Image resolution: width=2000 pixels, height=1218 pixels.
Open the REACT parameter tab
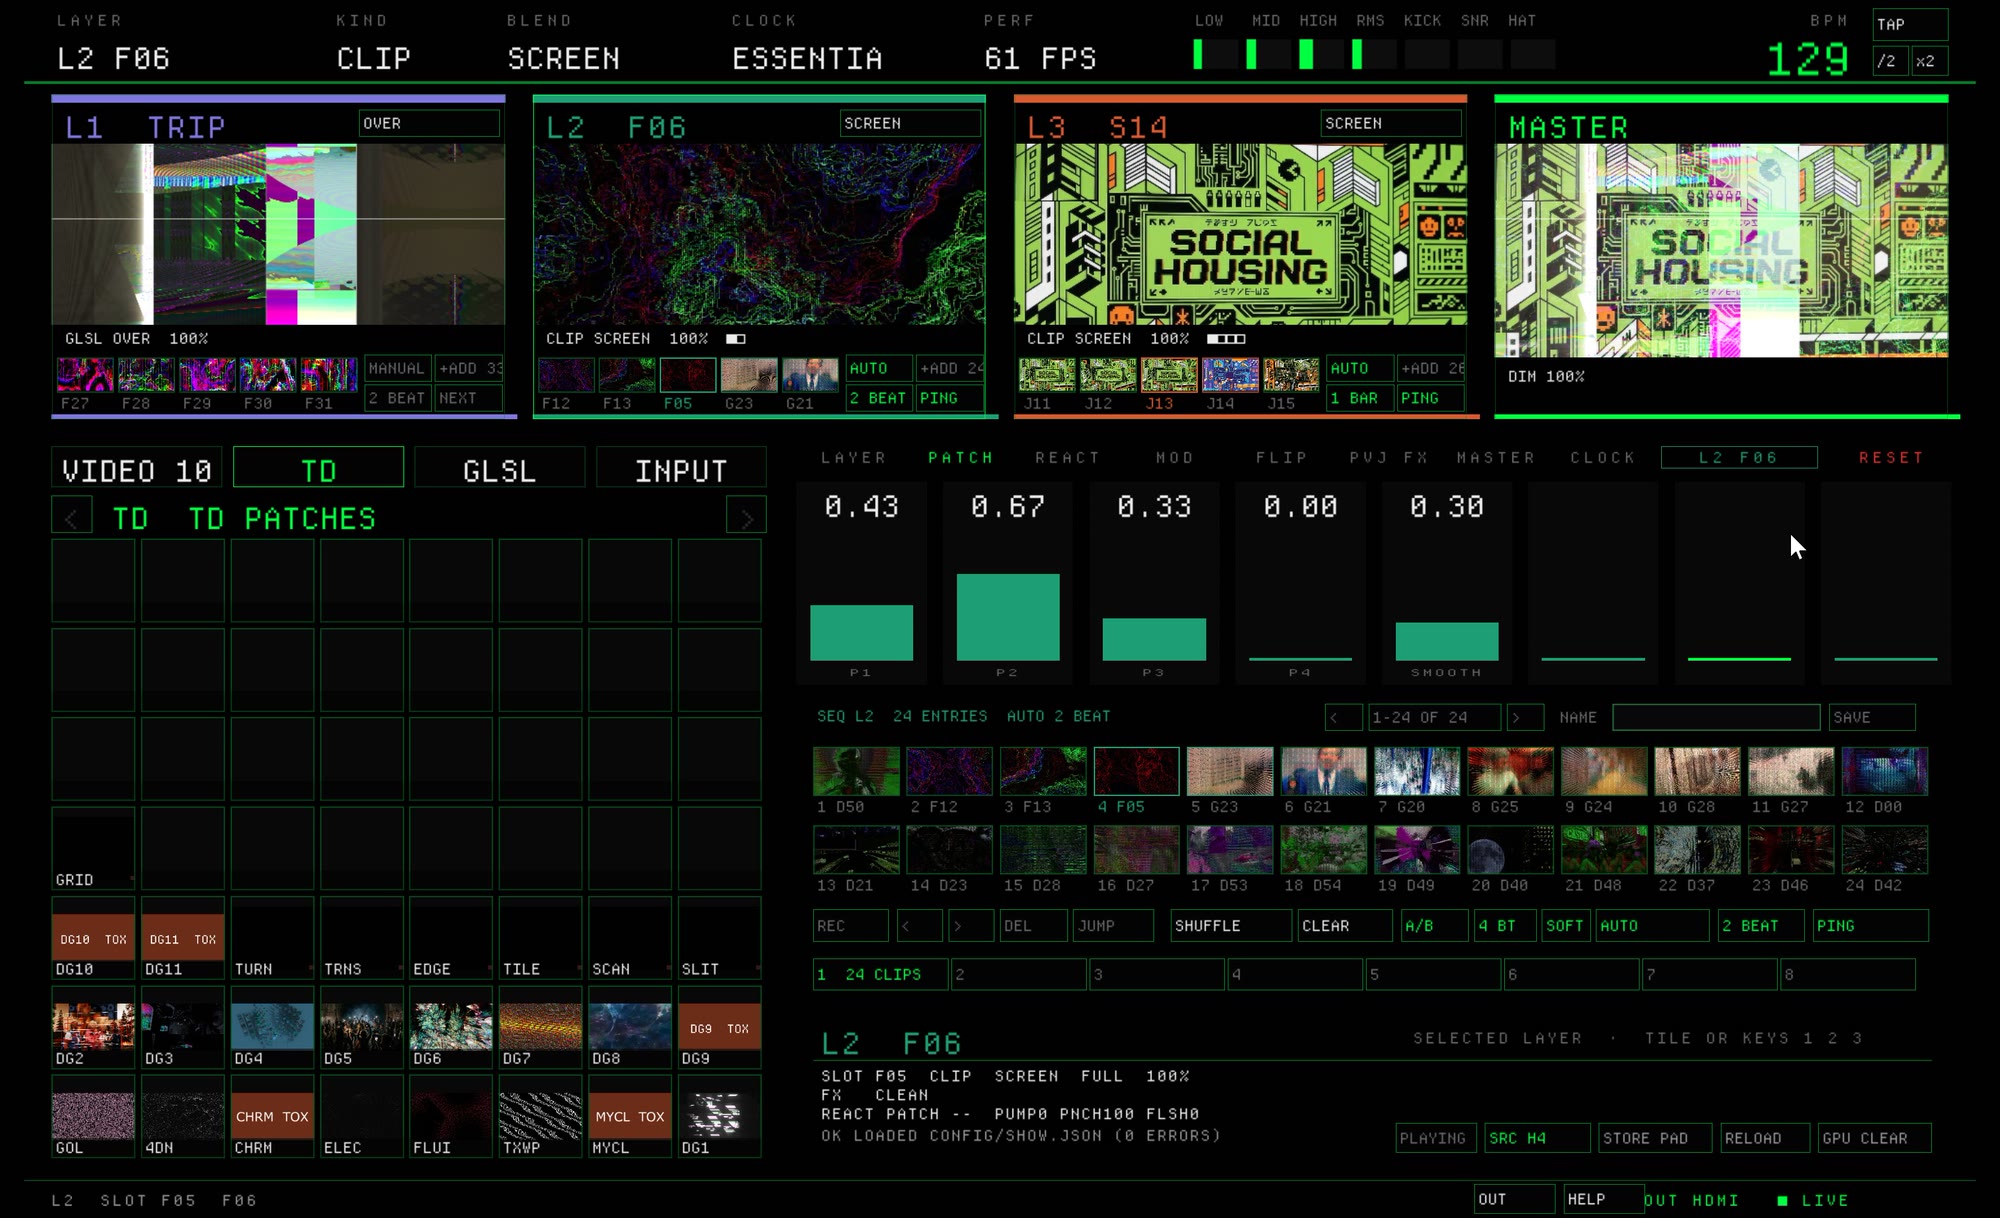[1067, 458]
